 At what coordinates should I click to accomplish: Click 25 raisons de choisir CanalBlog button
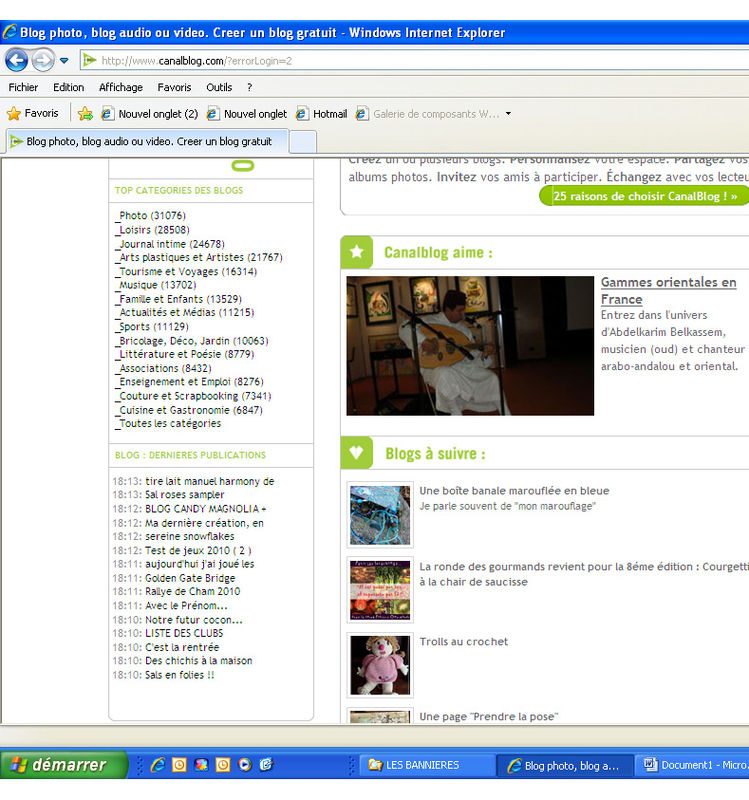coord(644,196)
